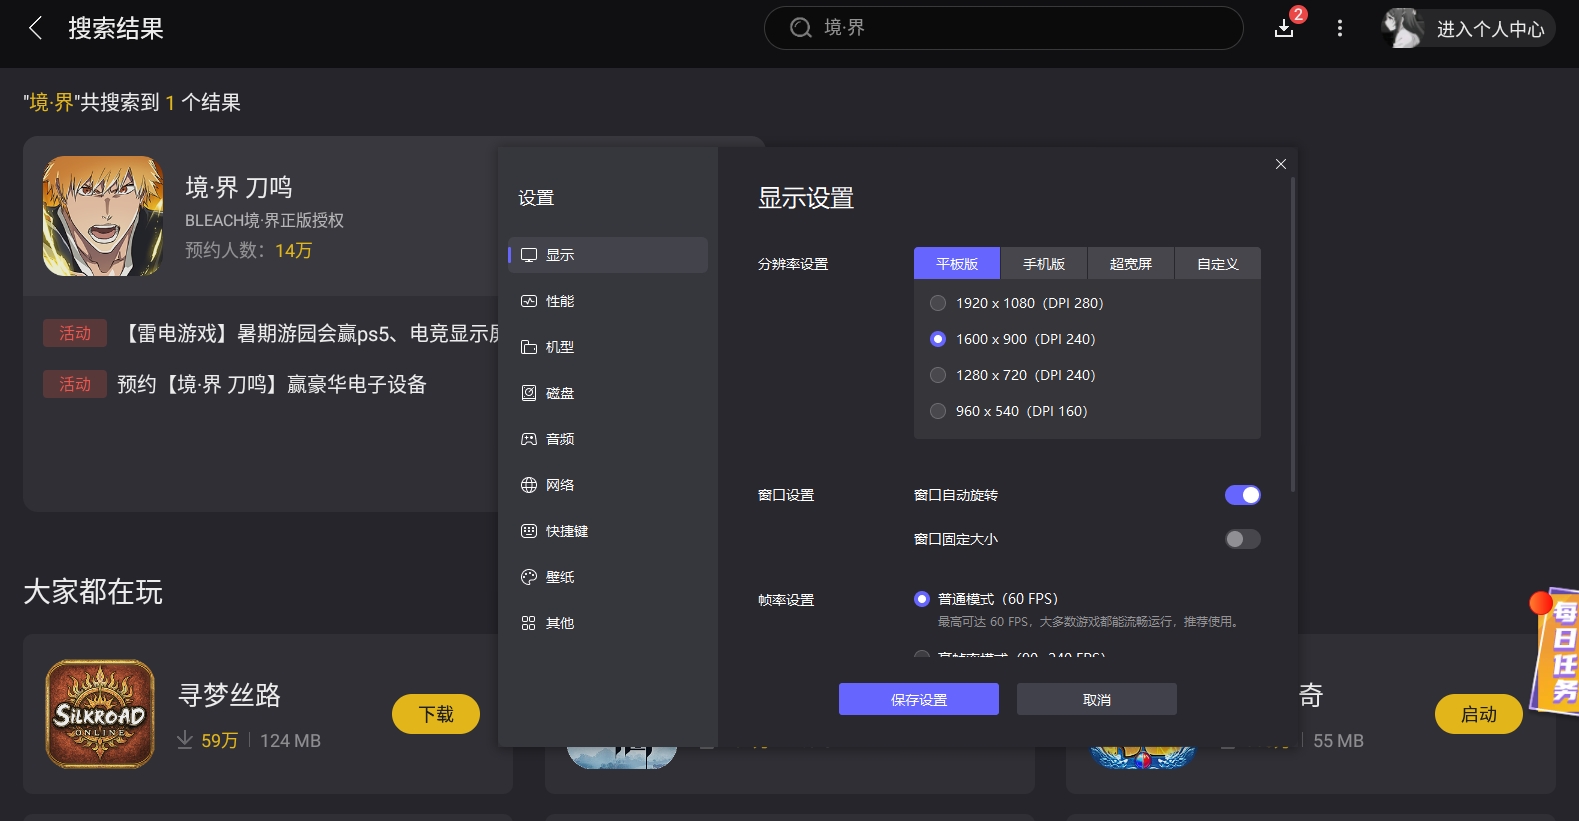
Task: Select the 音频 audio settings item
Action: pos(608,439)
